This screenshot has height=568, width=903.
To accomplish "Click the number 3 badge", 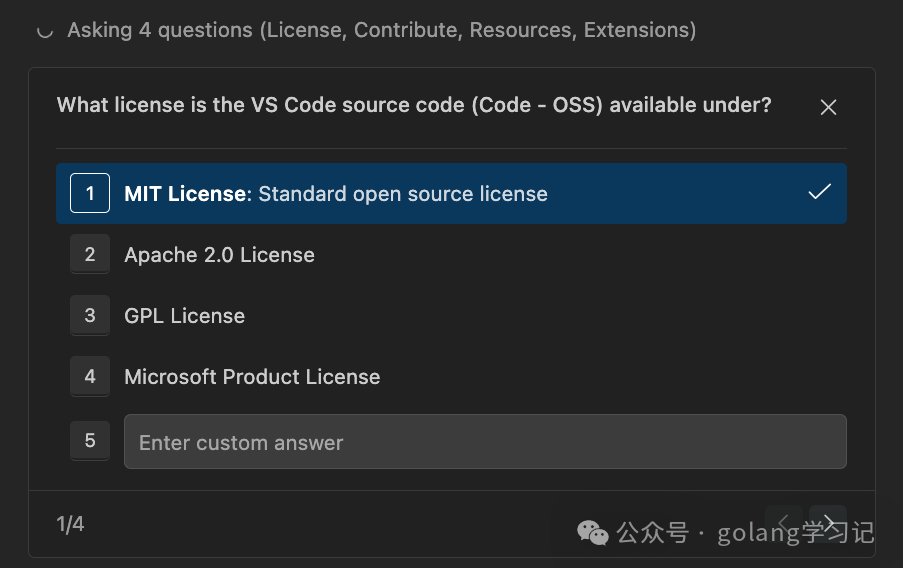I will coord(90,316).
